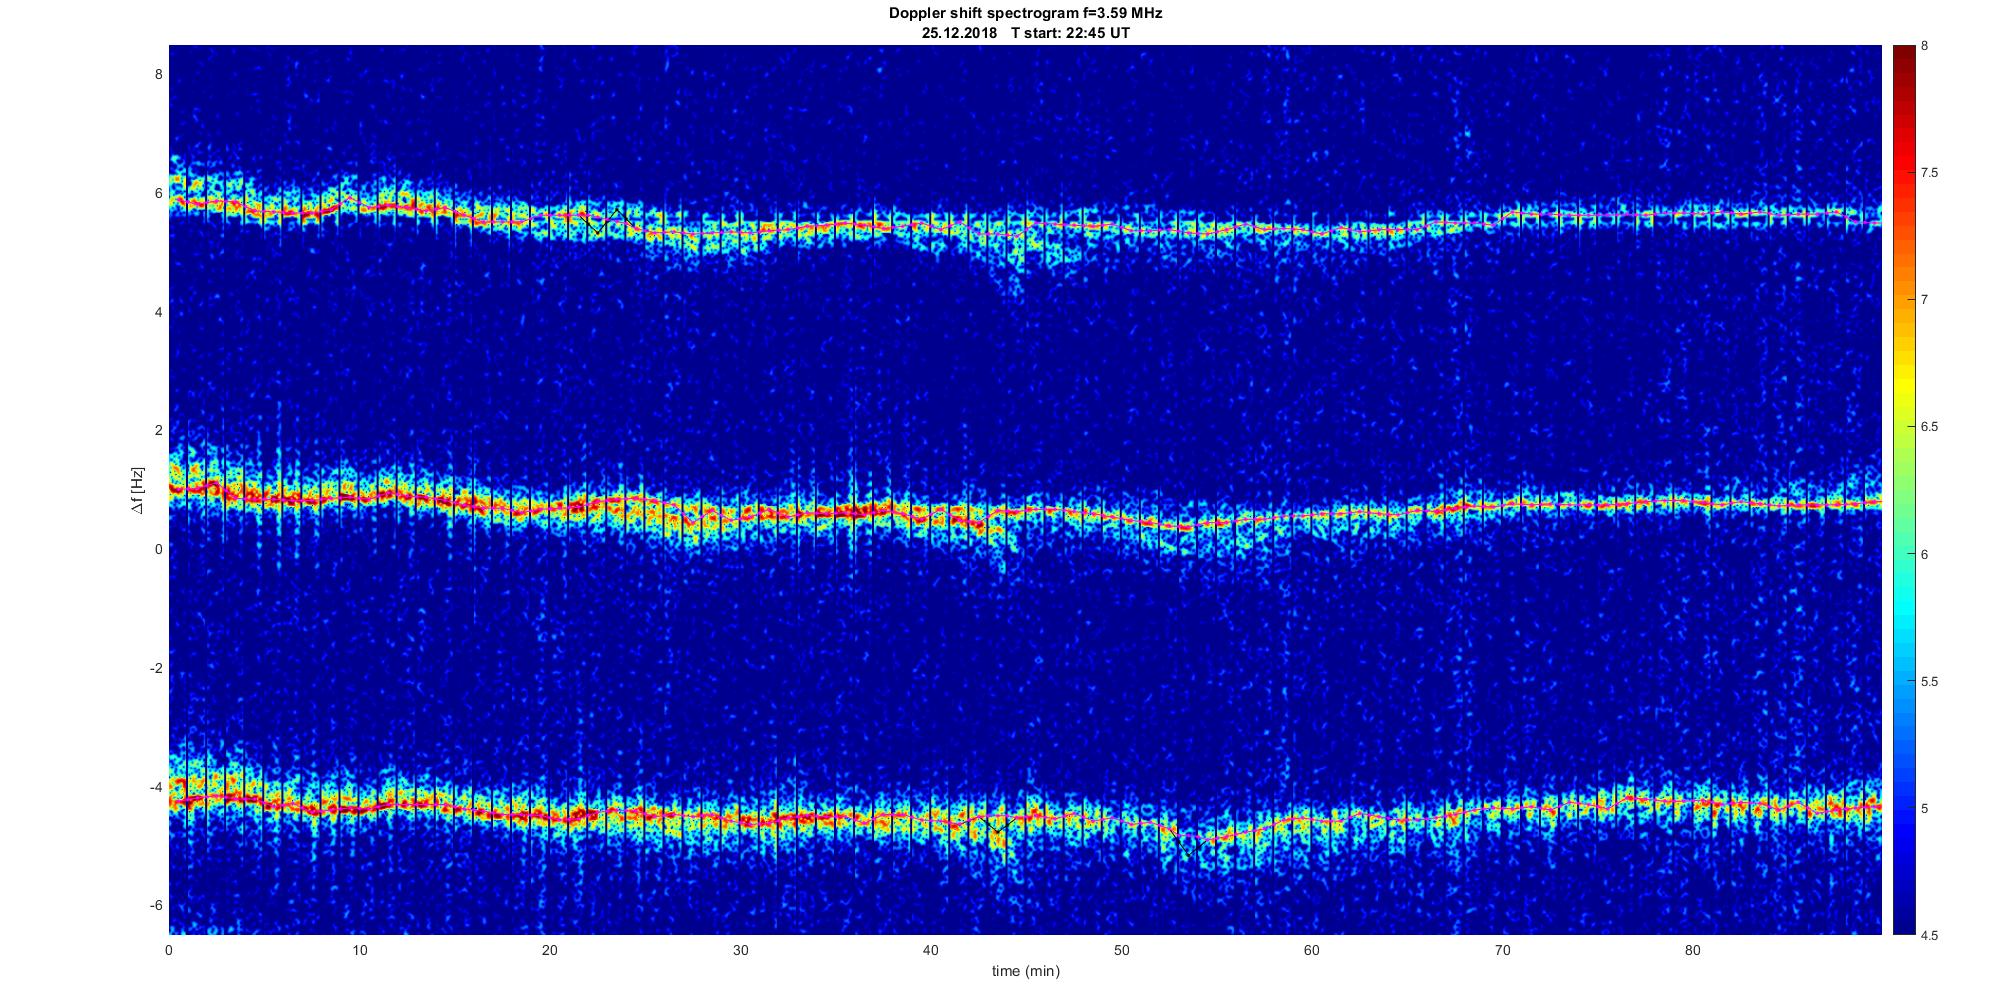The width and height of the screenshot is (2000, 1003).
Task: Click the time-axis tick label '70'
Action: (1502, 950)
